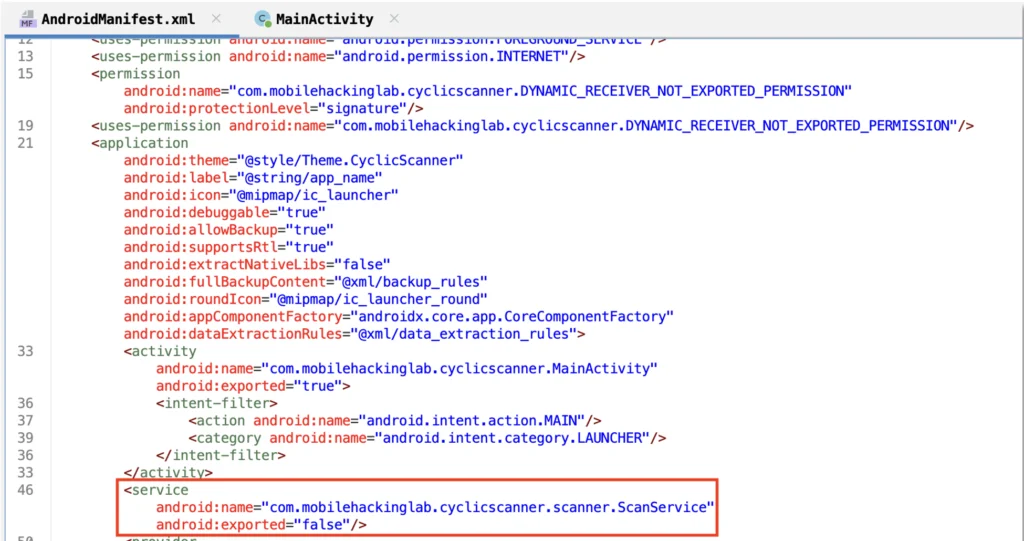Click the android:debuggable attribute line
Image resolution: width=1024 pixels, height=541 pixels.
(225, 212)
